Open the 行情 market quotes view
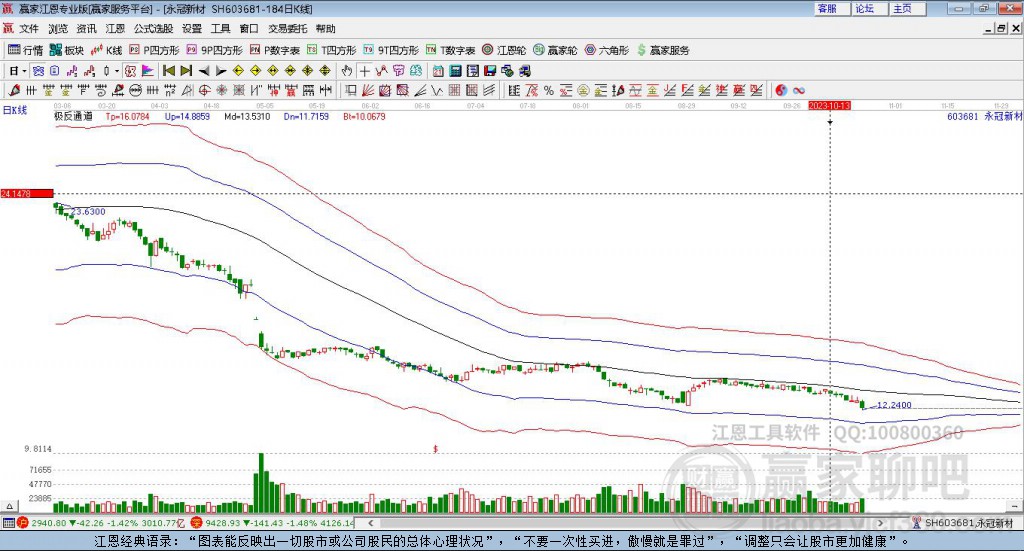This screenshot has width=1024, height=551. click(x=26, y=50)
